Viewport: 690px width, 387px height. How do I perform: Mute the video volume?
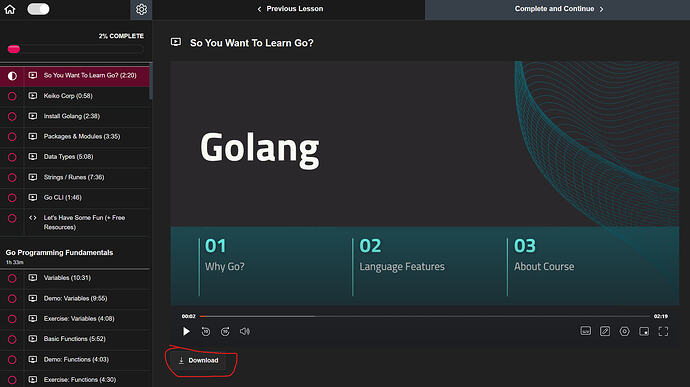245,331
